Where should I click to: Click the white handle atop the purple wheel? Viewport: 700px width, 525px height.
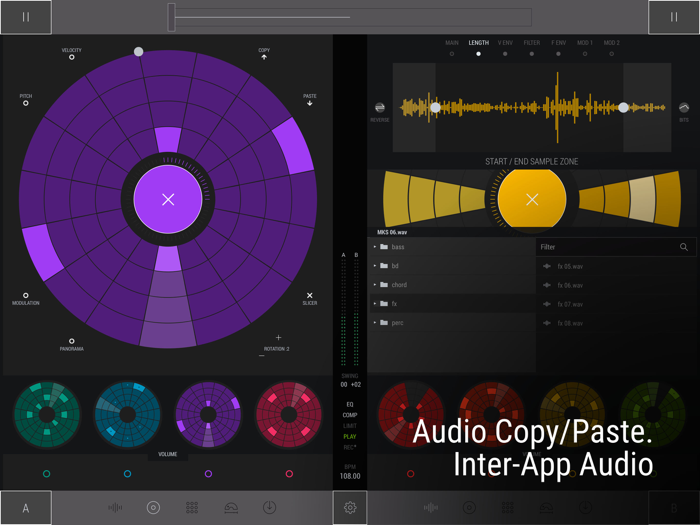(139, 52)
